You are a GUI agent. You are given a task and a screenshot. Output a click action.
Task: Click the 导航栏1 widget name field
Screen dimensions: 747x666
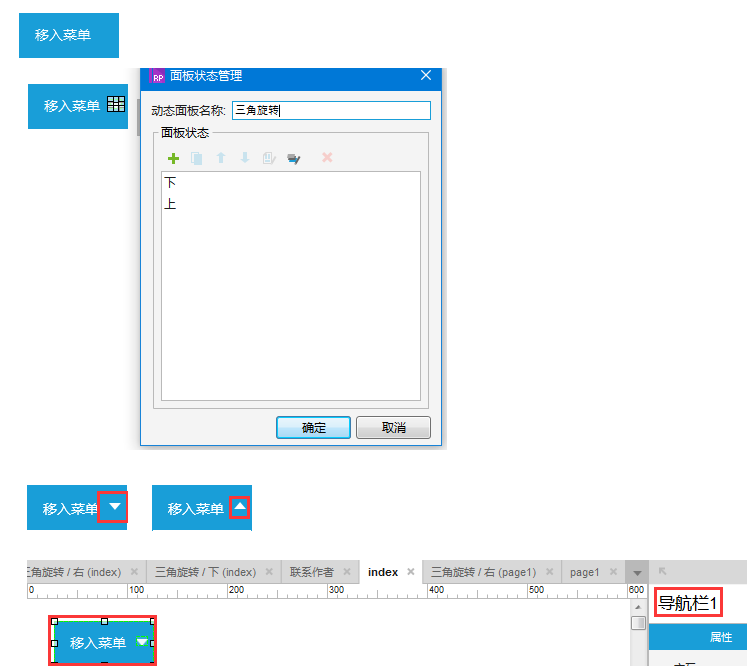click(x=688, y=603)
